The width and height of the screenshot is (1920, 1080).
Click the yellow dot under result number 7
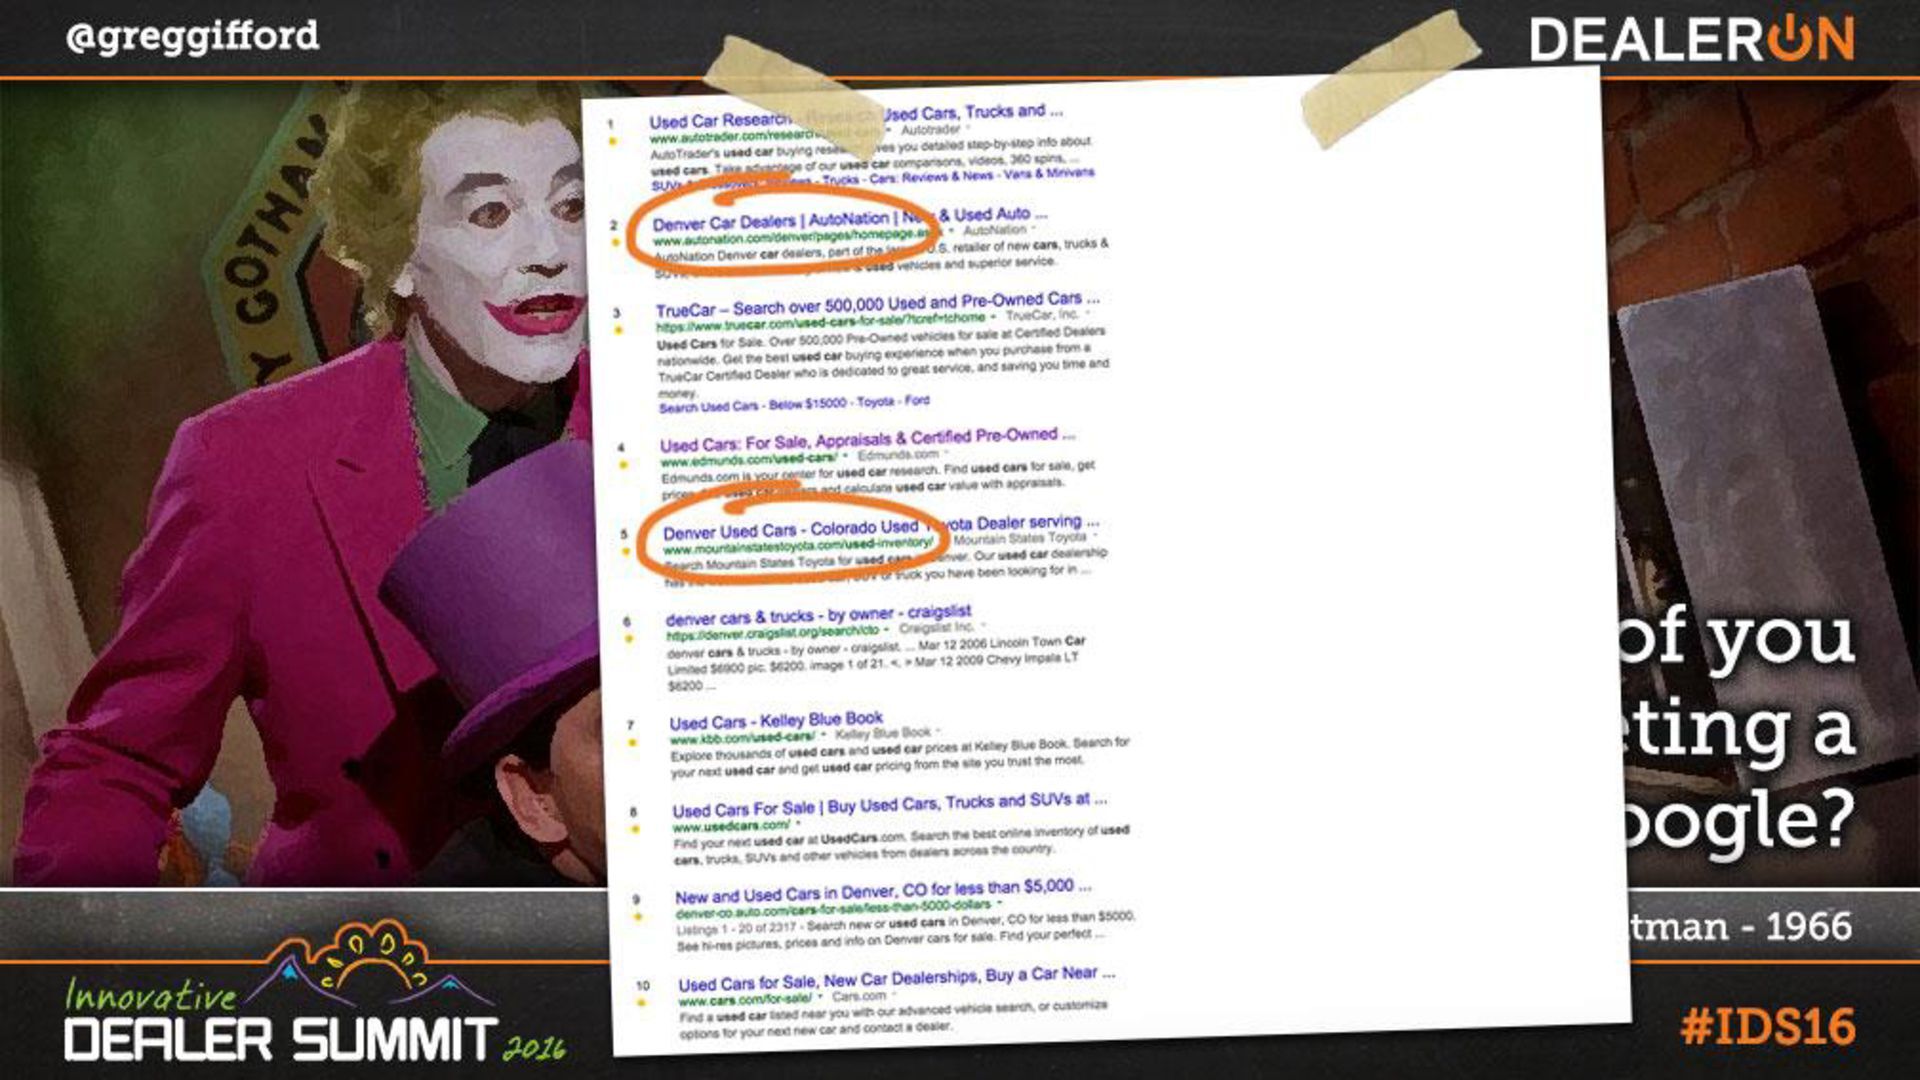click(632, 742)
